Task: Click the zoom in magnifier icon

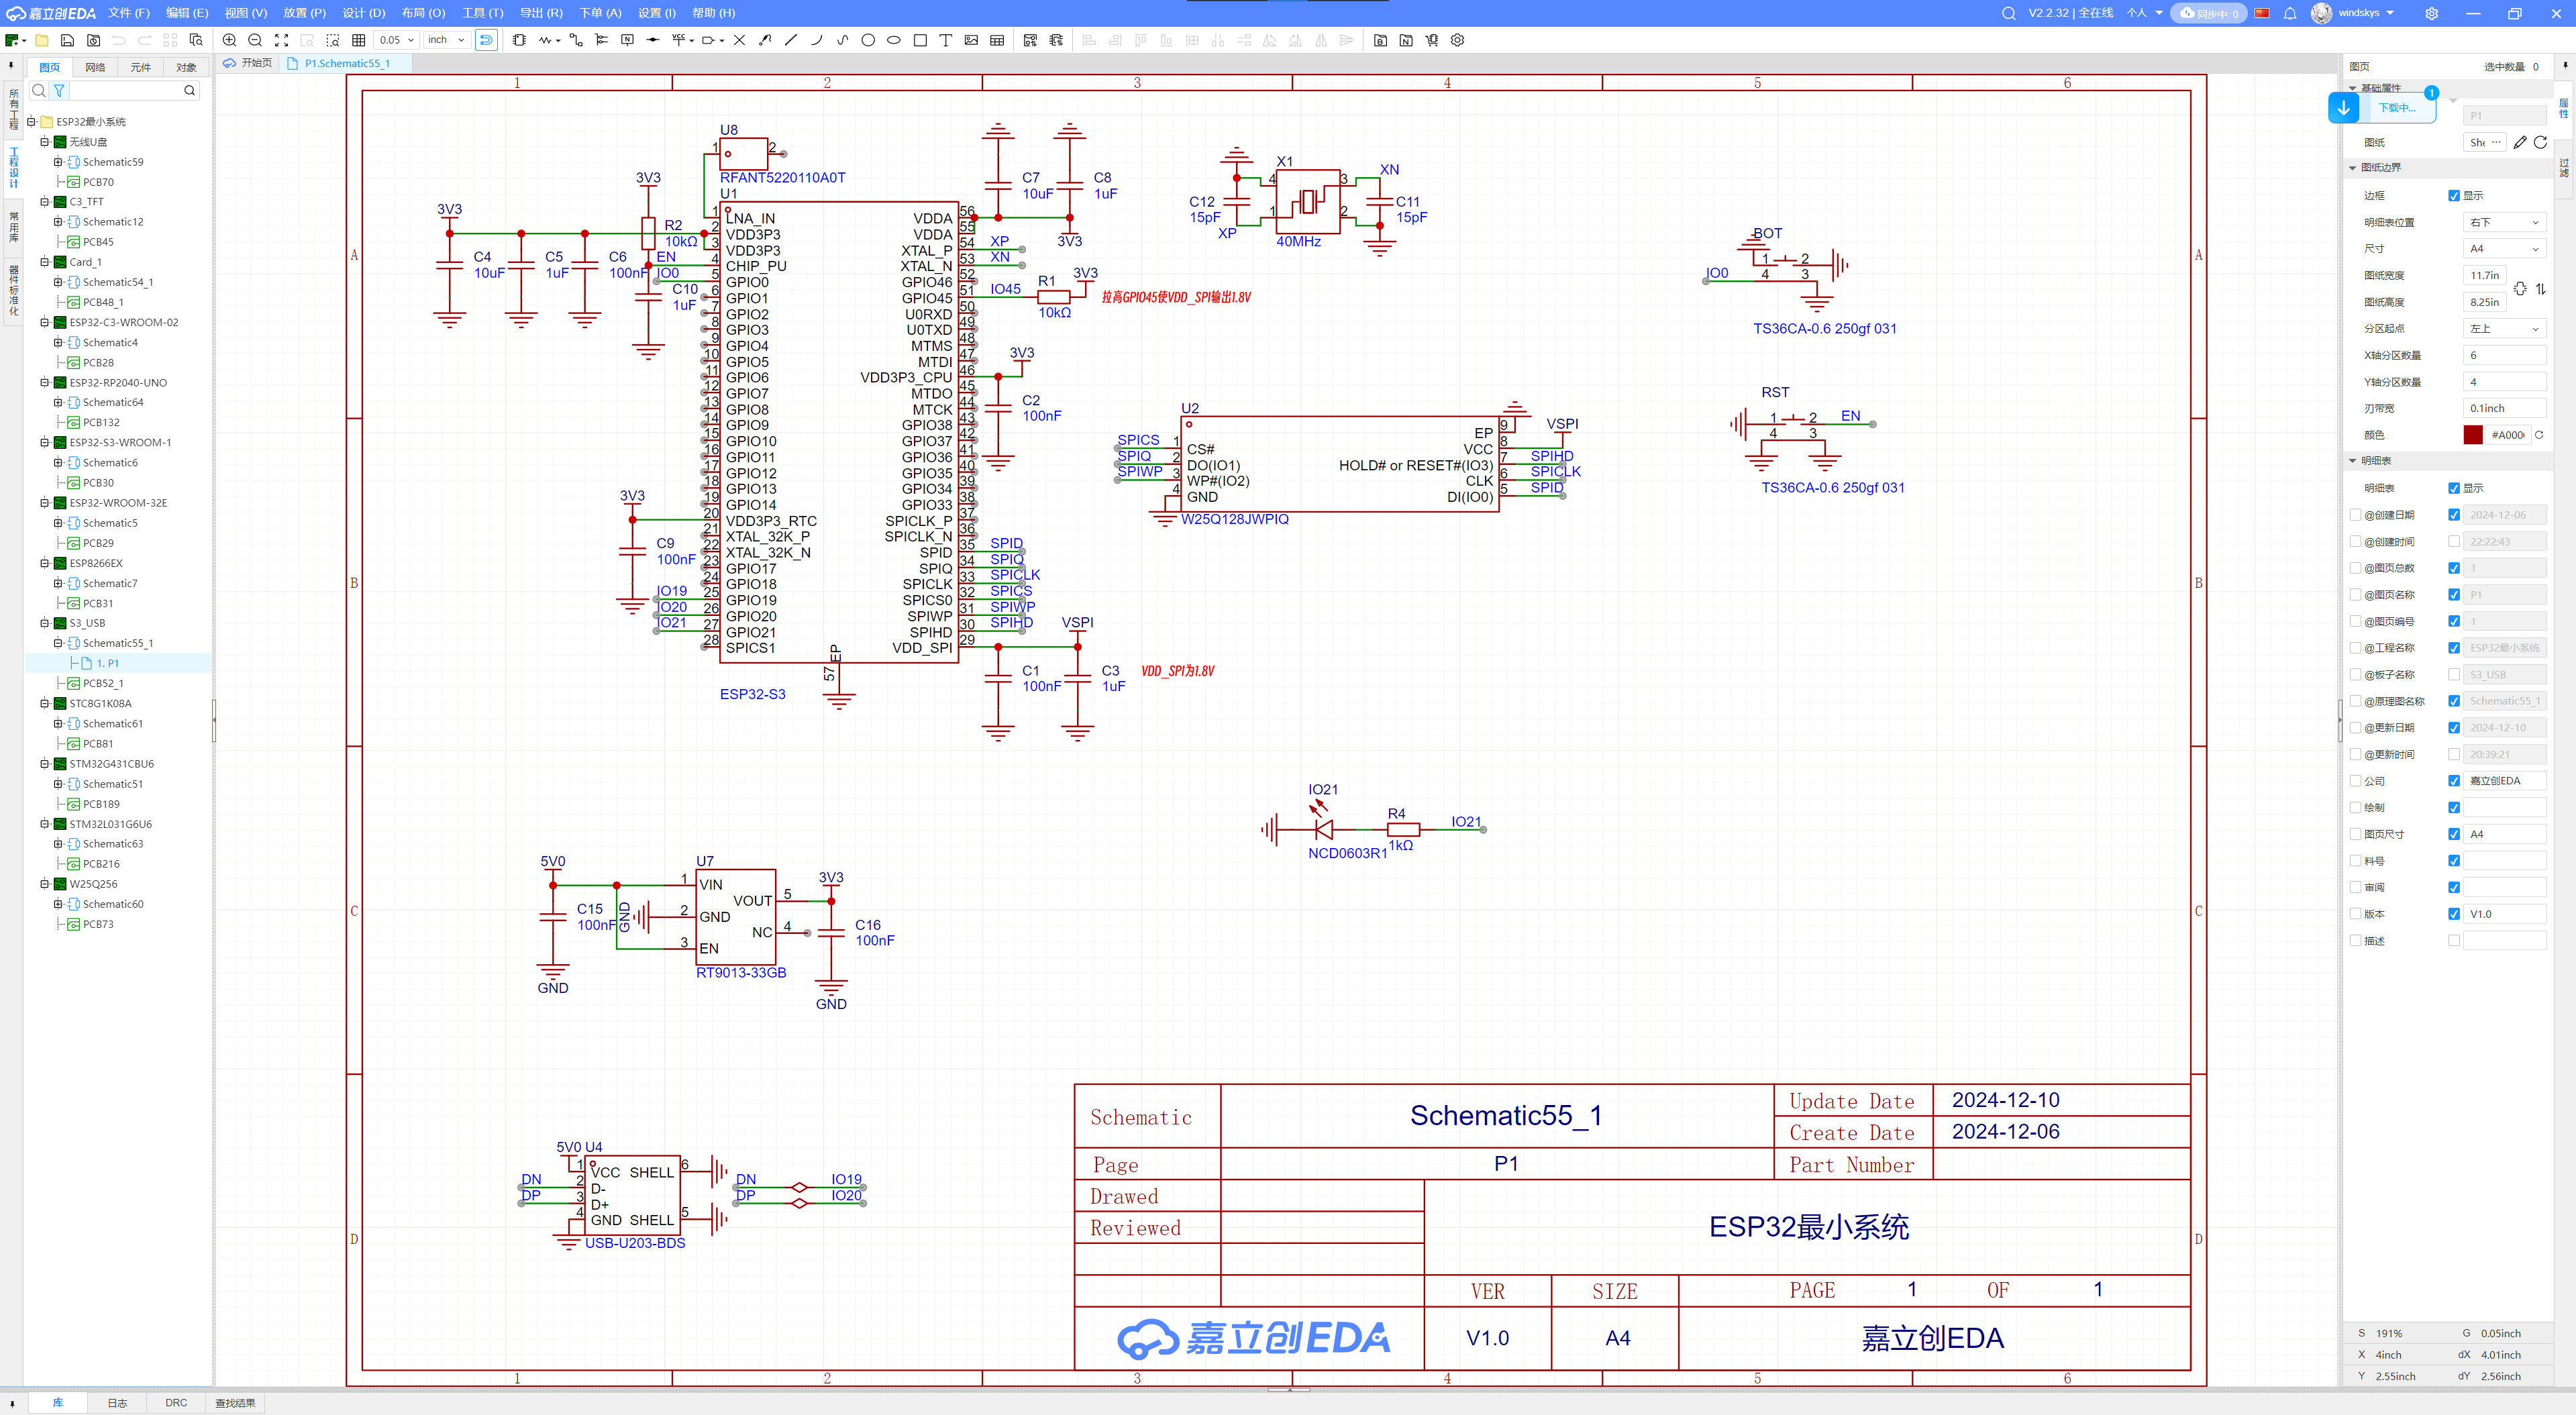Action: [x=229, y=40]
